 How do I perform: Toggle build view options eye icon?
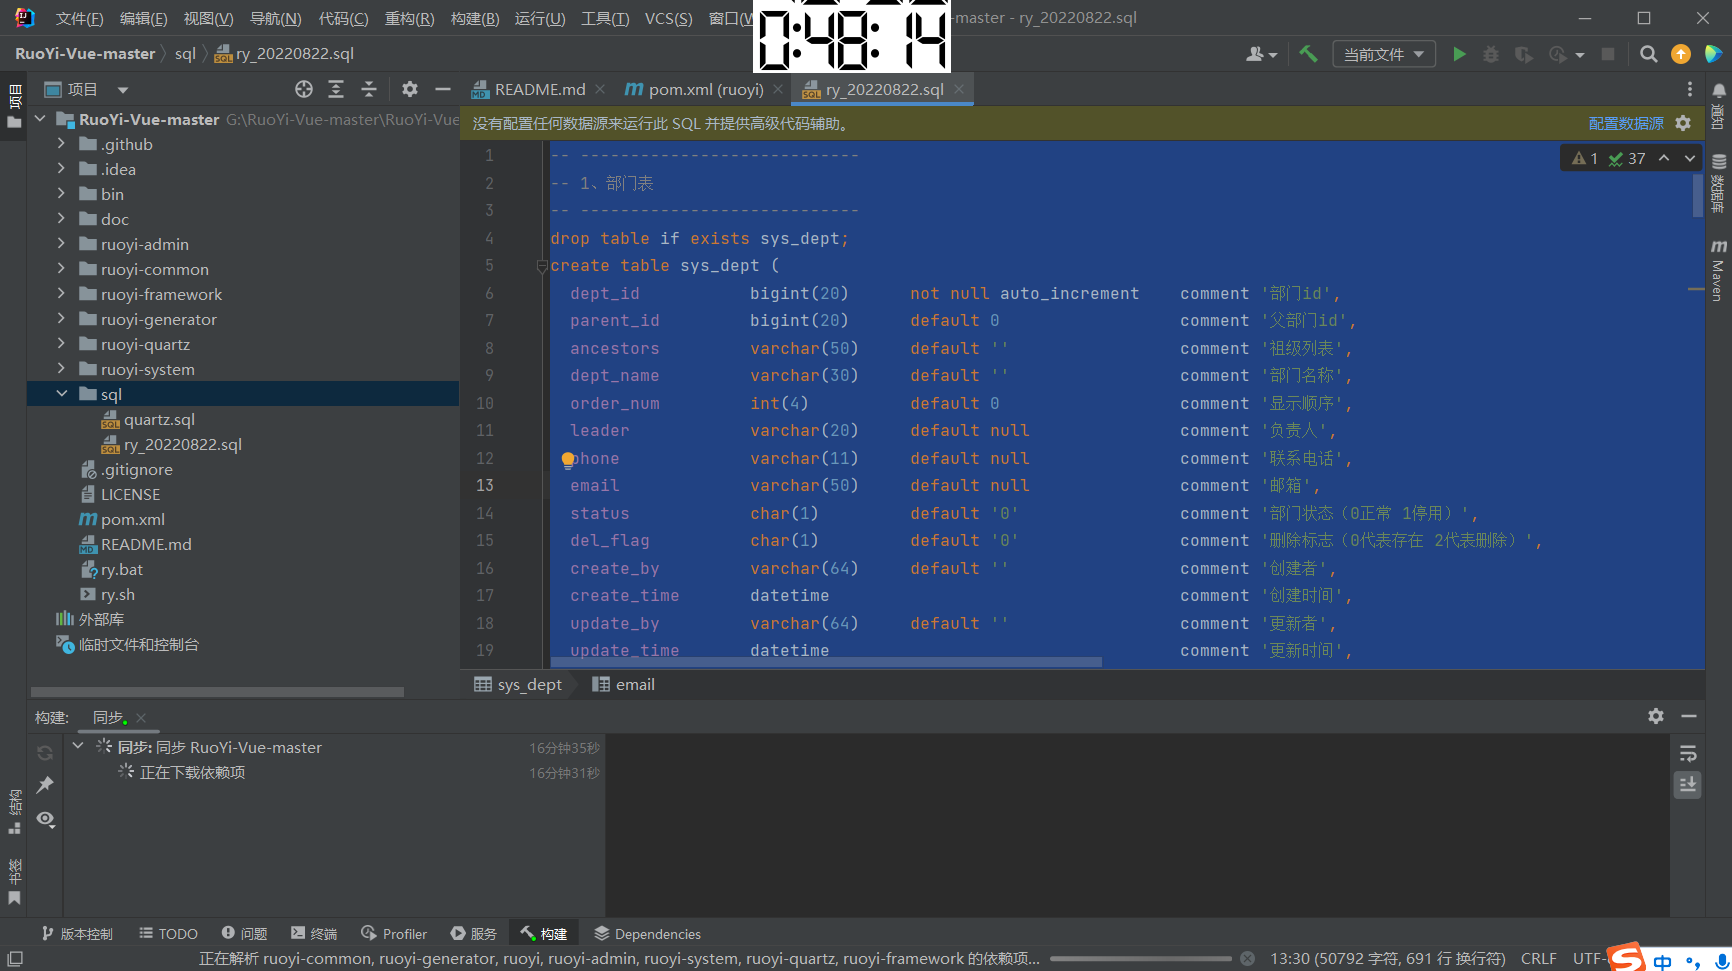[45, 819]
